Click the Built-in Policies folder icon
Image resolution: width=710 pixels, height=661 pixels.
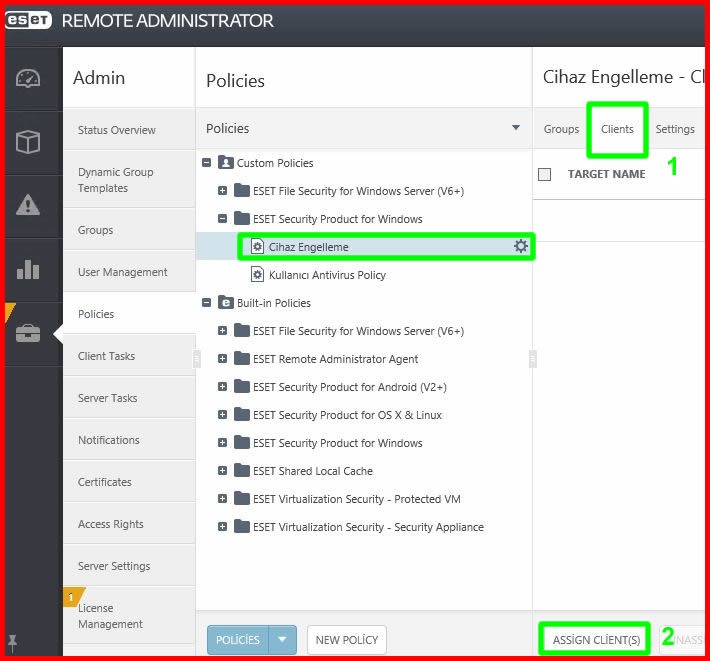coord(225,302)
